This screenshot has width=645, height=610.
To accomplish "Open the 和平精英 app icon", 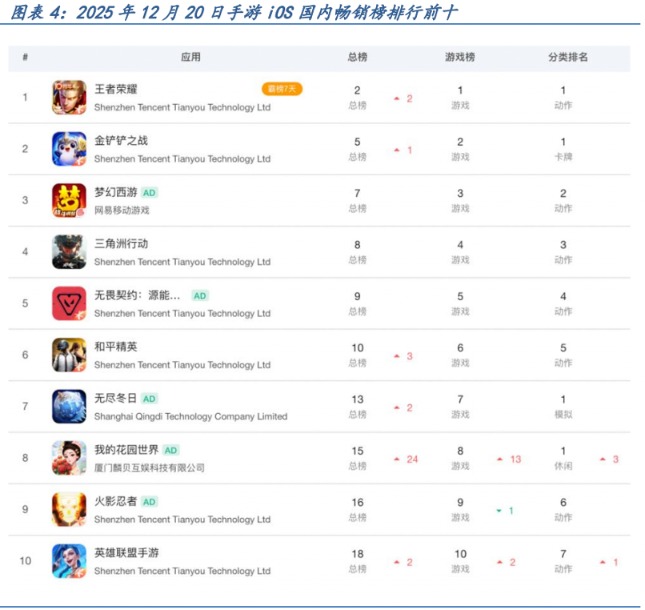I will [x=69, y=355].
